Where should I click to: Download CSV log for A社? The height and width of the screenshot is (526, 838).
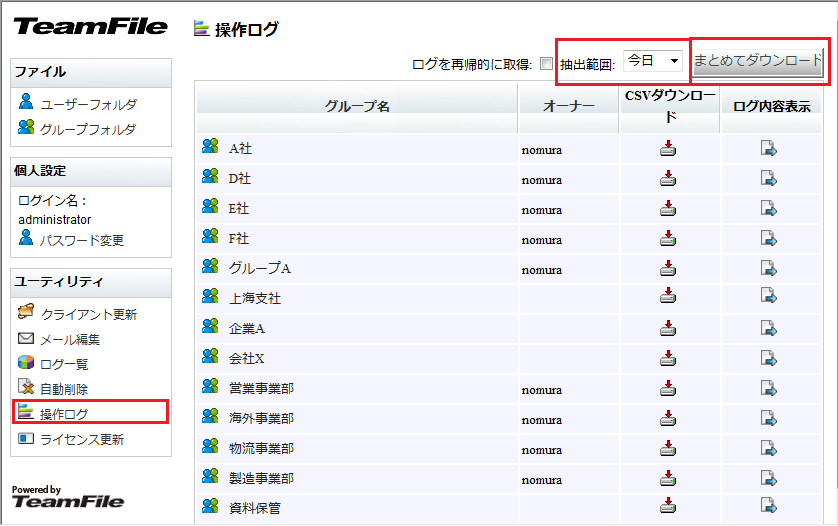(x=668, y=150)
